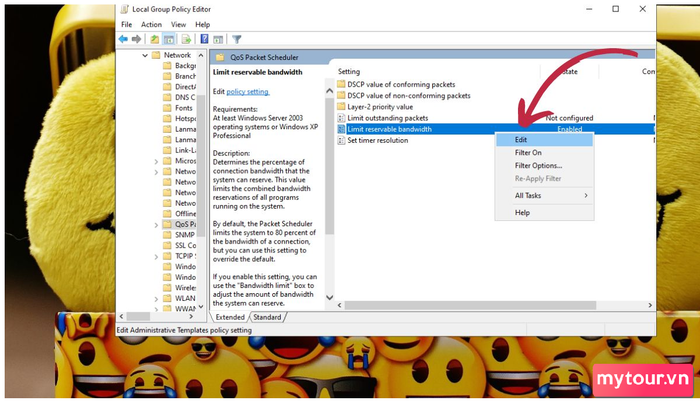Click tree pane horizontal scroll left arrow

[x=121, y=316]
